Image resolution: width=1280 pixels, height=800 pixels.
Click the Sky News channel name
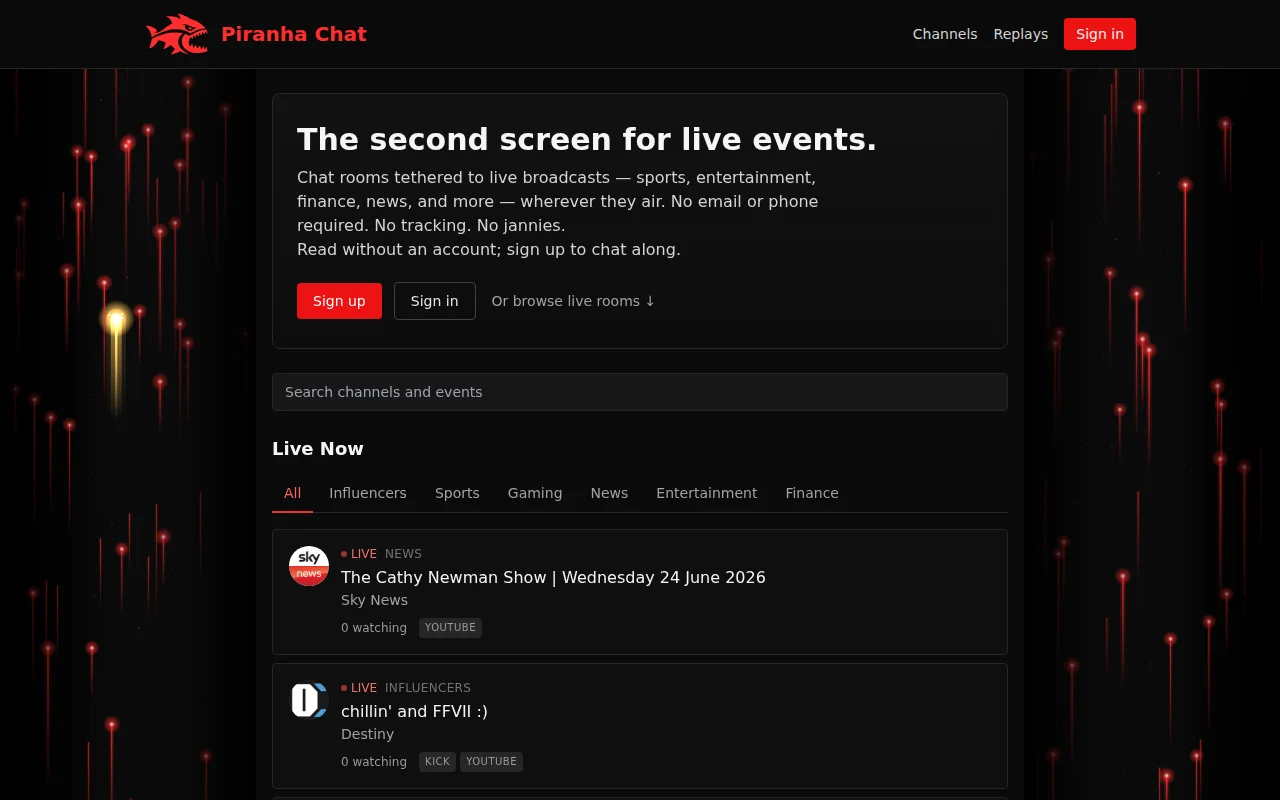(x=374, y=600)
